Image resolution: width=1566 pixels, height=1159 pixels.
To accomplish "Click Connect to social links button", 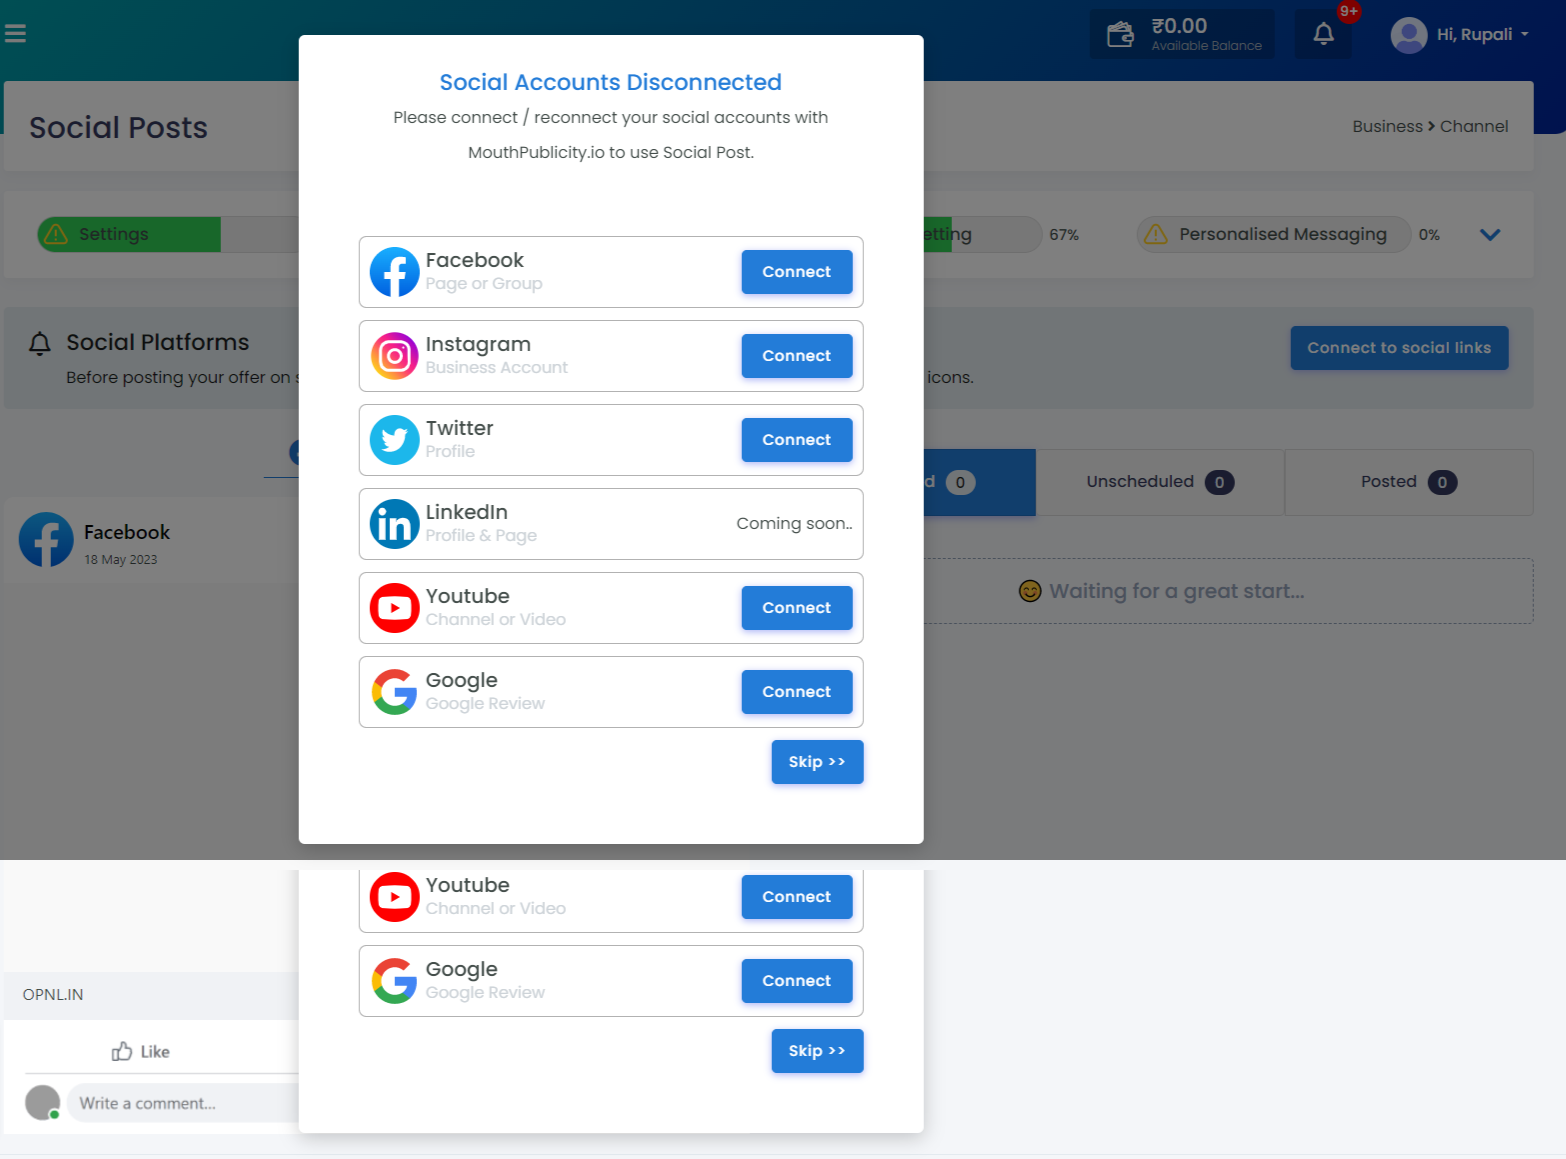I will [x=1399, y=348].
